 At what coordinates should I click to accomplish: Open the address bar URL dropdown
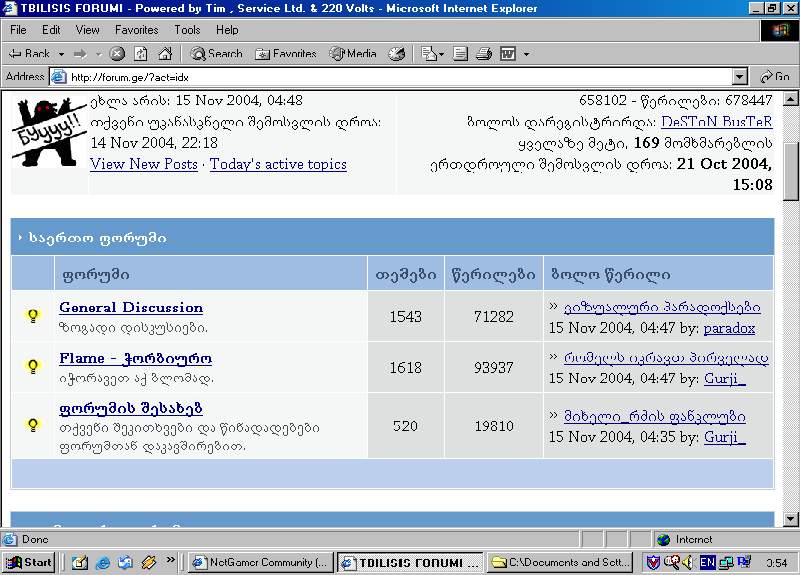[x=739, y=77]
